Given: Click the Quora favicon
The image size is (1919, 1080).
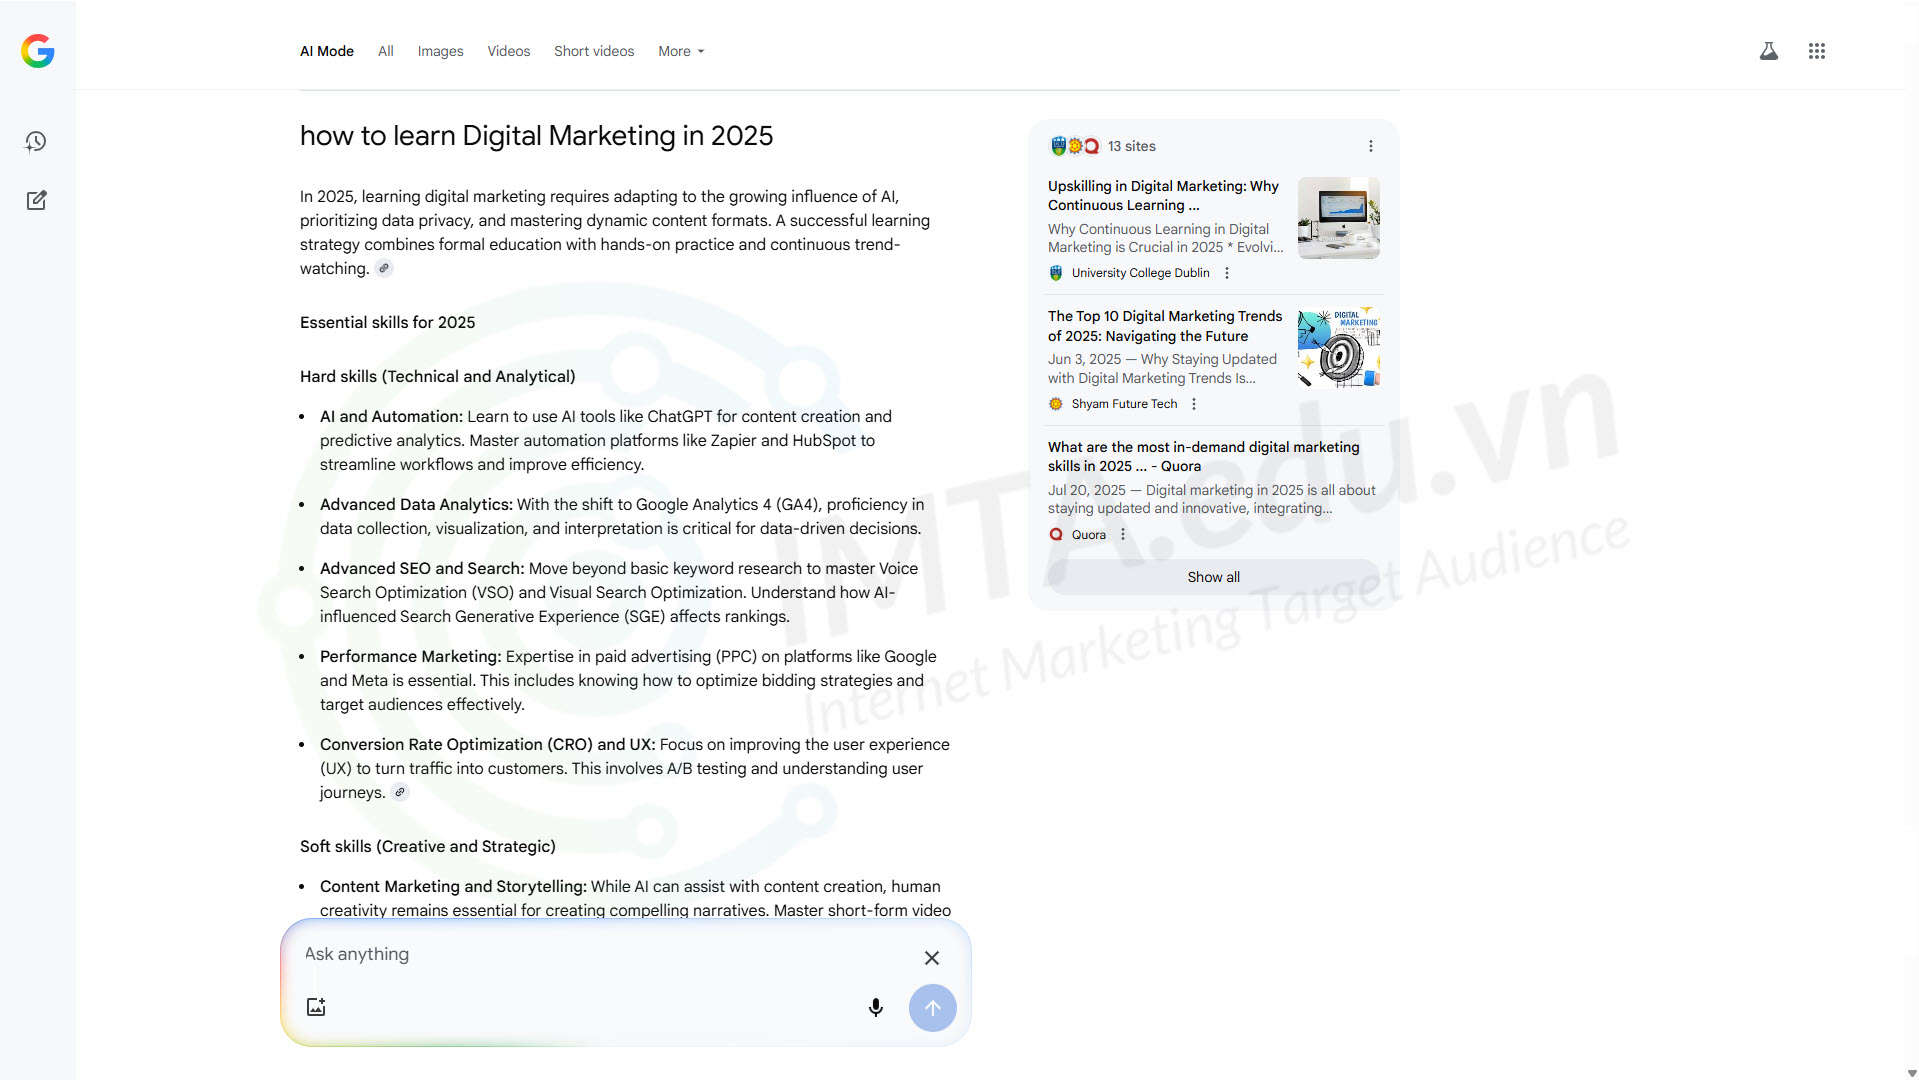Looking at the screenshot, I should click(1056, 535).
